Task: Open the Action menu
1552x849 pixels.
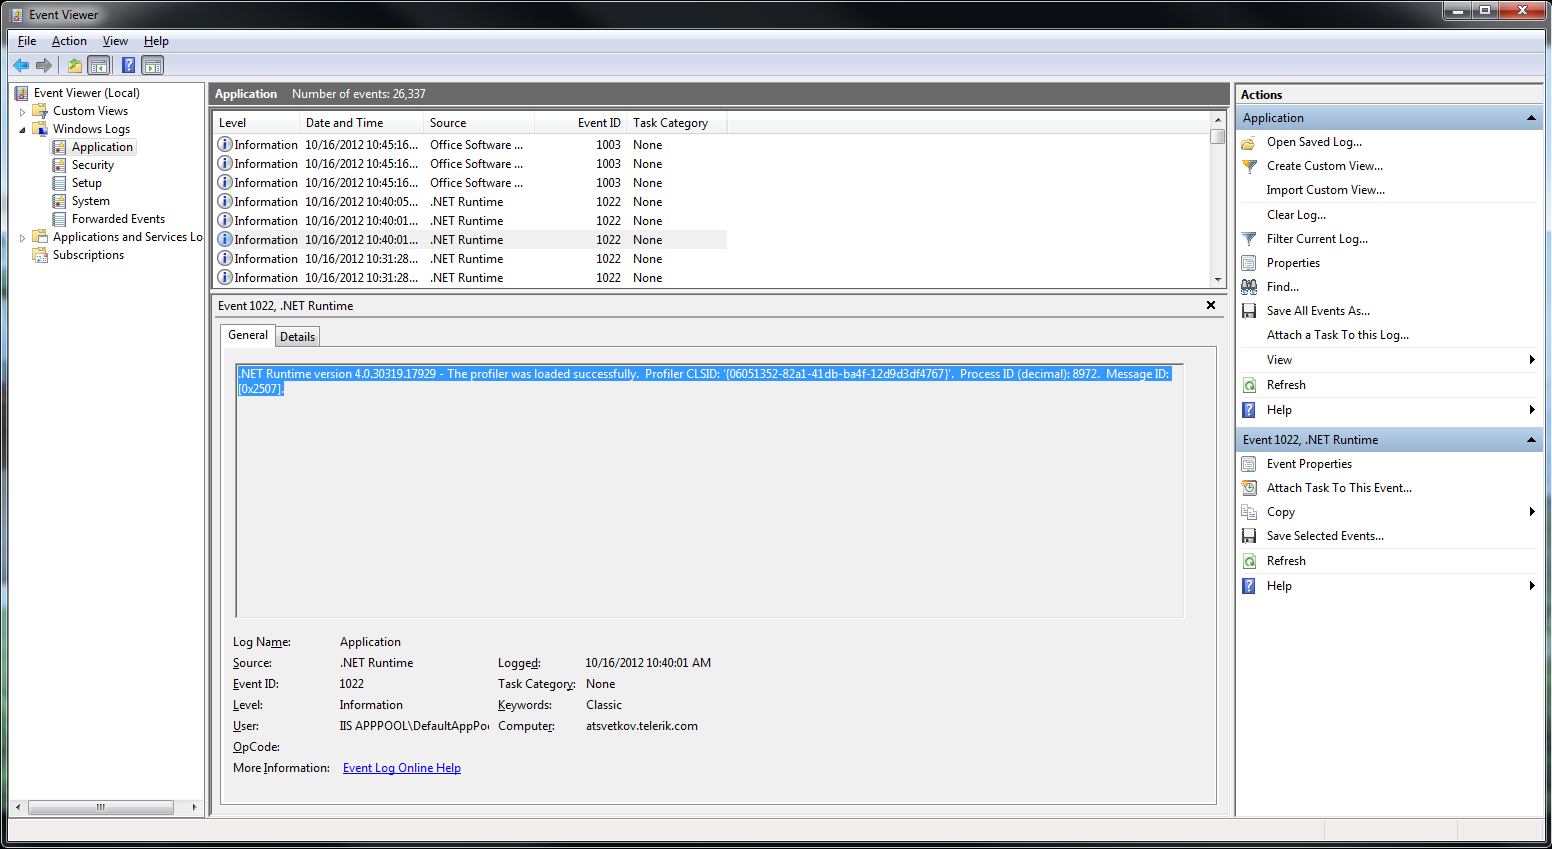Action: coord(69,41)
